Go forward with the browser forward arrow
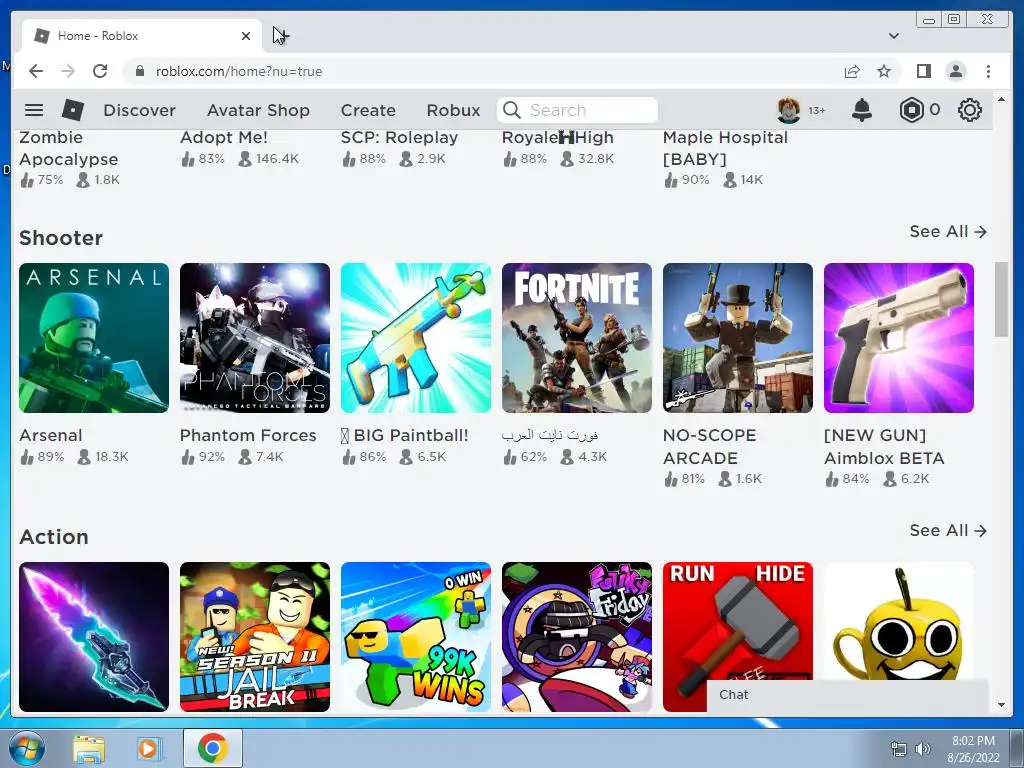This screenshot has width=1024, height=768. coord(68,71)
